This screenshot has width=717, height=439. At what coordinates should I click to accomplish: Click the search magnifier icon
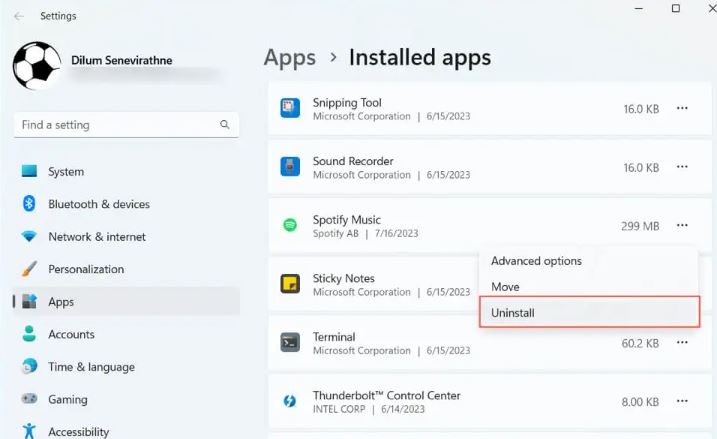tap(225, 124)
